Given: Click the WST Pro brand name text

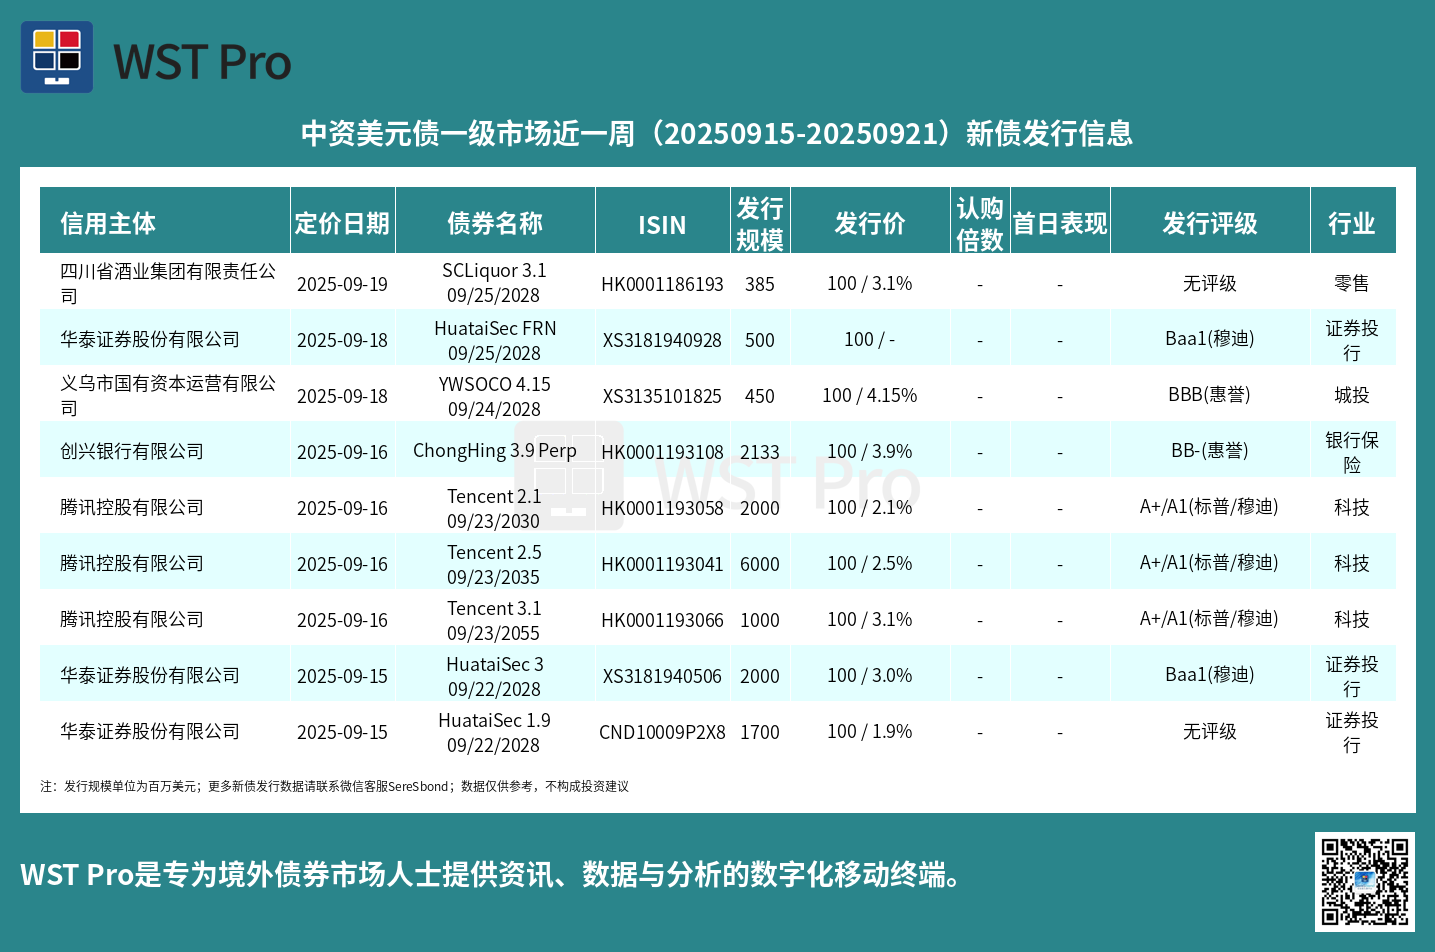Looking at the screenshot, I should pos(202,62).
